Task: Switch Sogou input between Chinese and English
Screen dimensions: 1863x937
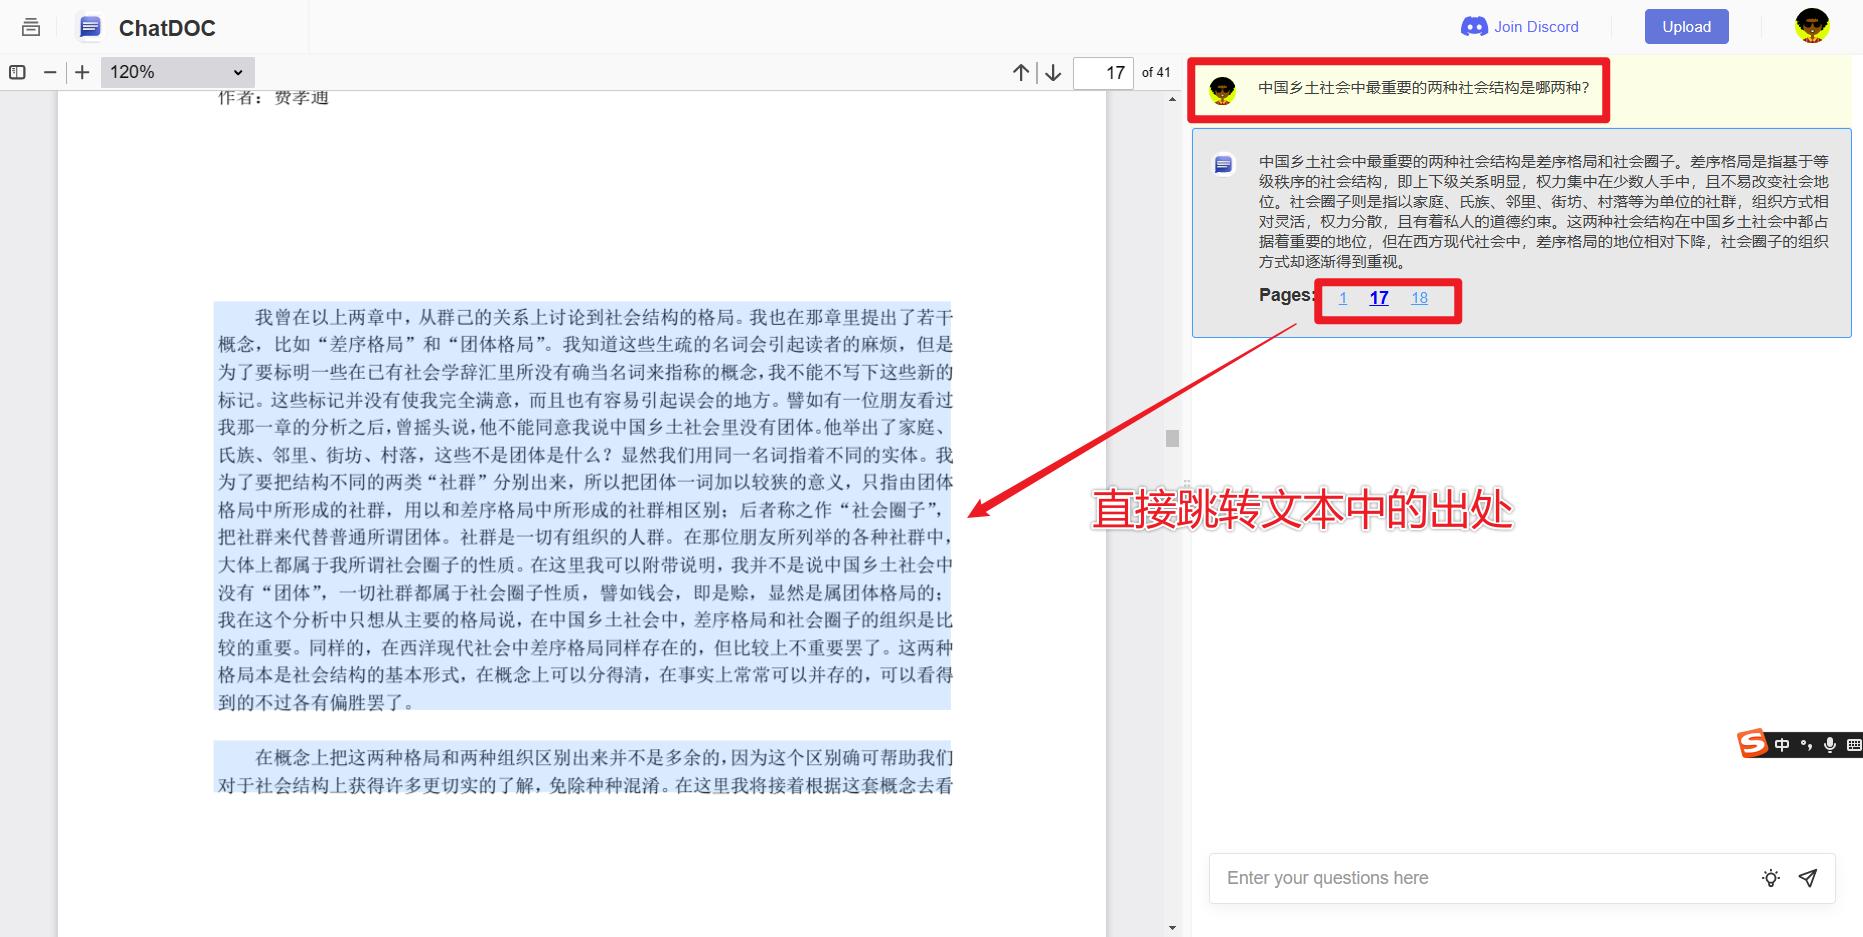Action: [1782, 745]
